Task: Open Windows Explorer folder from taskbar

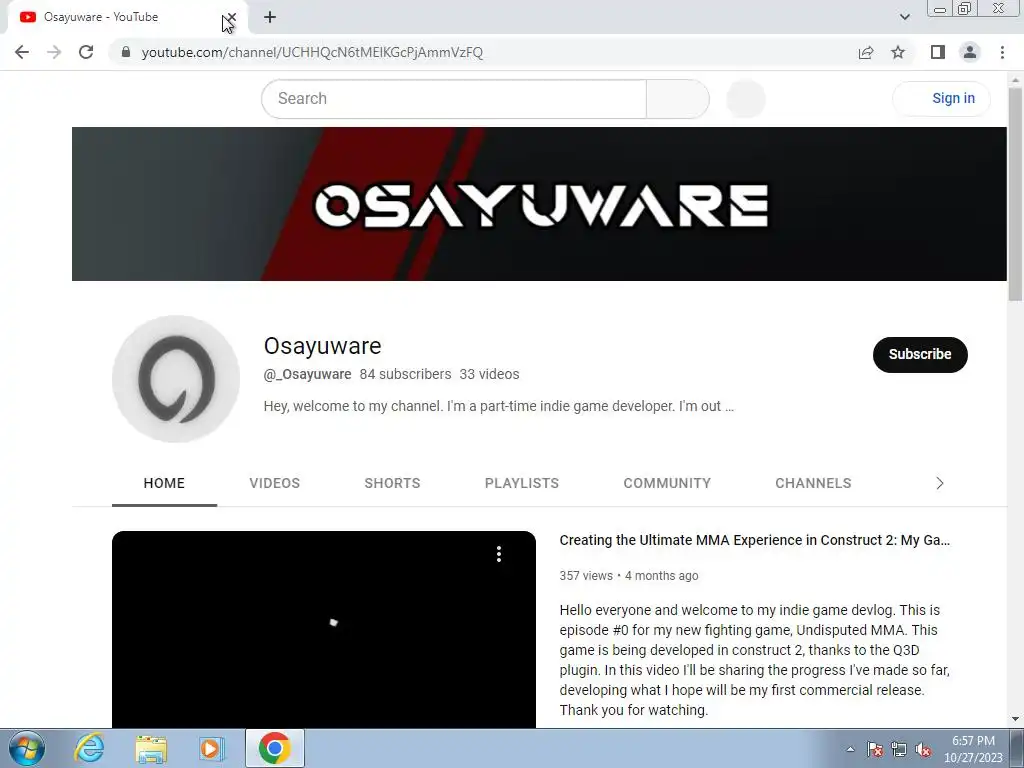Action: point(151,748)
